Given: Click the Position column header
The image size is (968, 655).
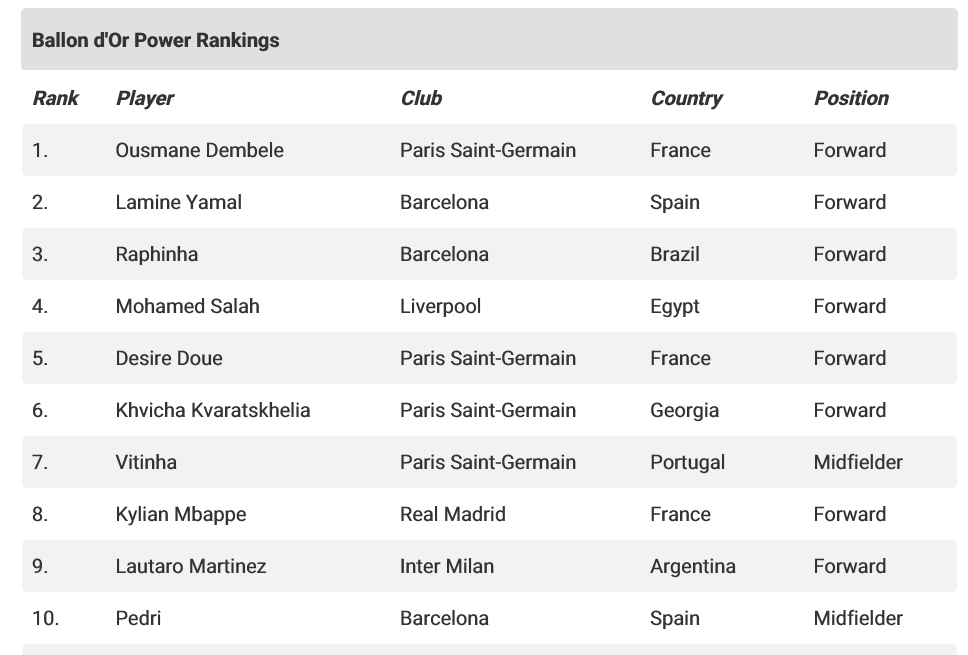Looking at the screenshot, I should [851, 98].
